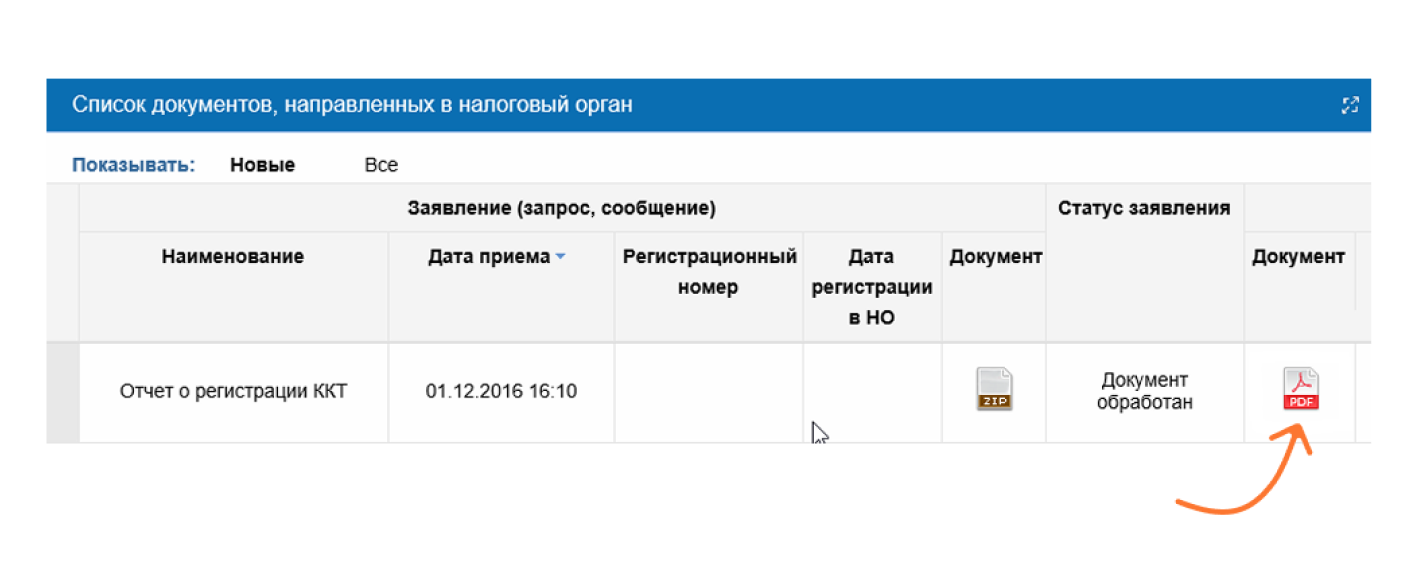The width and height of the screenshot is (1418, 570).
Task: Download the ZIP document file
Action: tap(994, 389)
